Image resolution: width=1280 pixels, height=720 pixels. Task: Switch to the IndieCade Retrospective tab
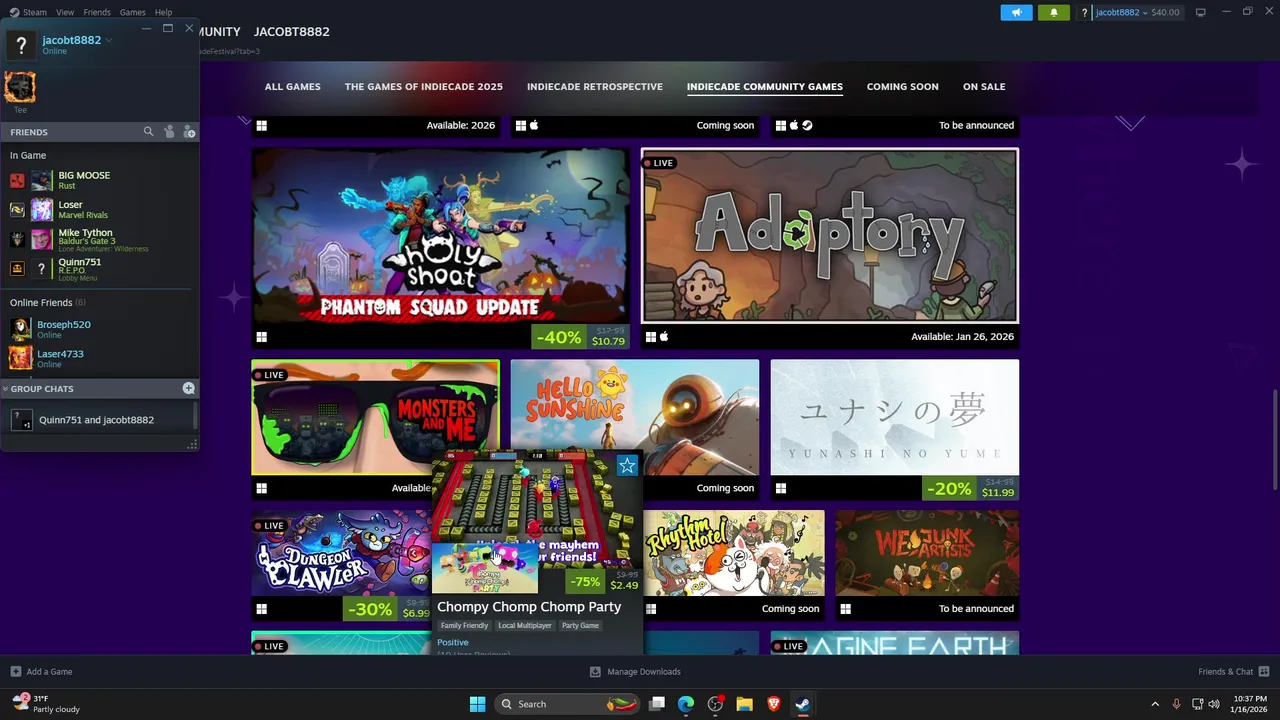pyautogui.click(x=595, y=86)
